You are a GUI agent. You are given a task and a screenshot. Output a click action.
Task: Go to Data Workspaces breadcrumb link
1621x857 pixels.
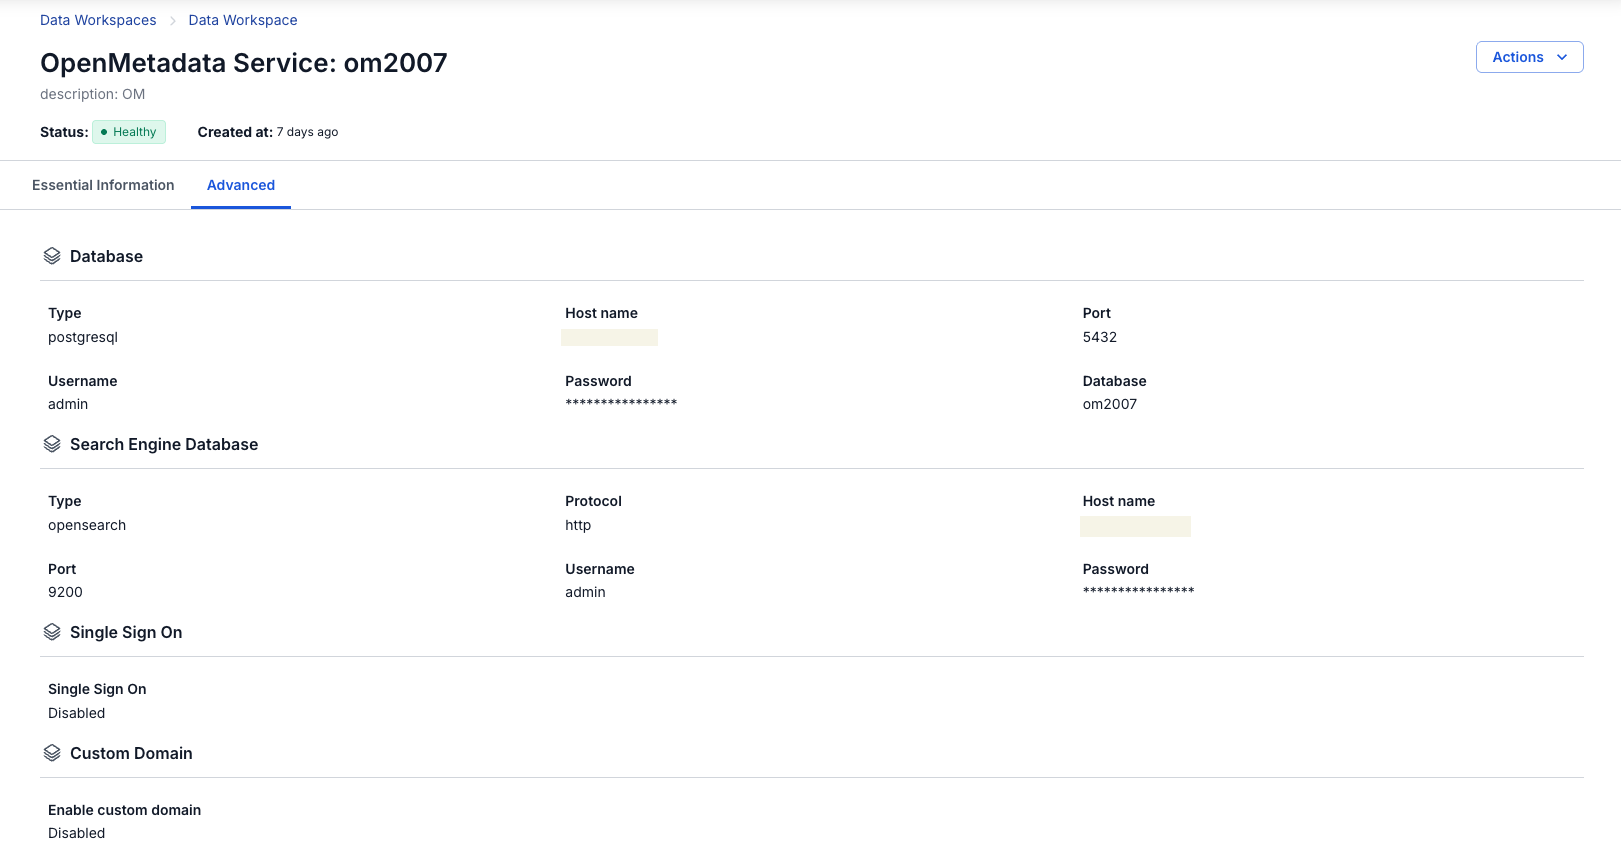[98, 20]
